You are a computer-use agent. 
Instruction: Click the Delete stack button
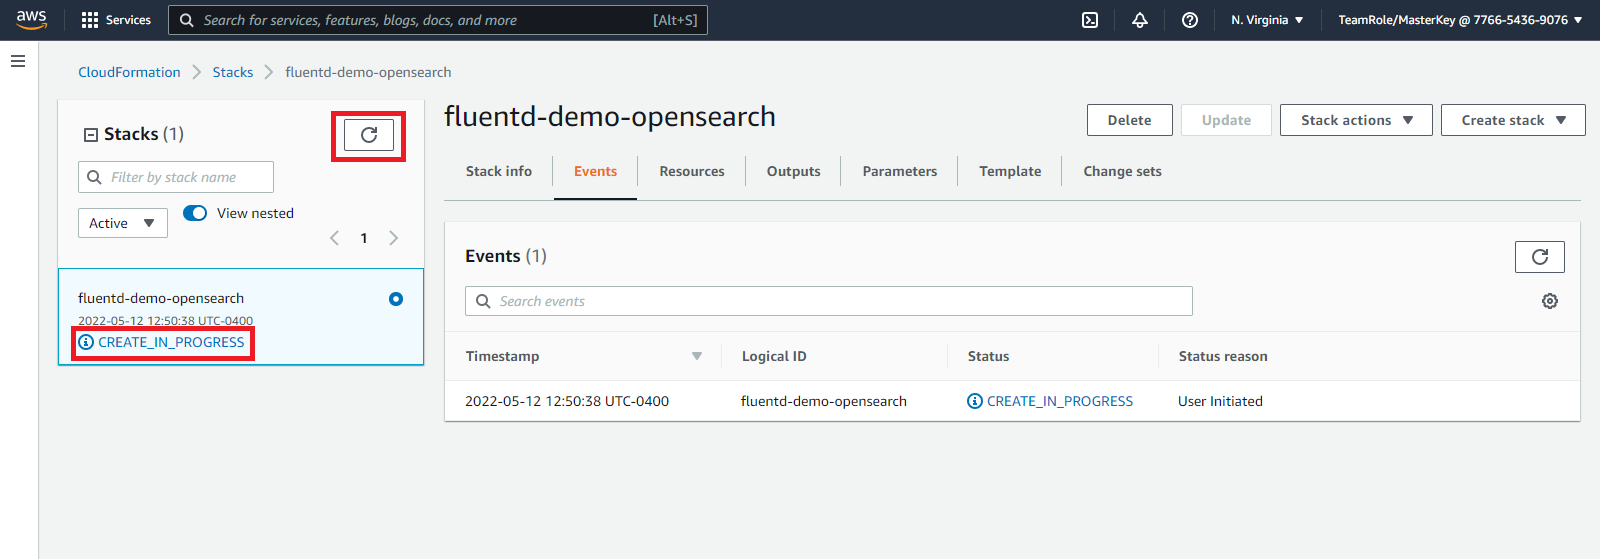(1129, 120)
